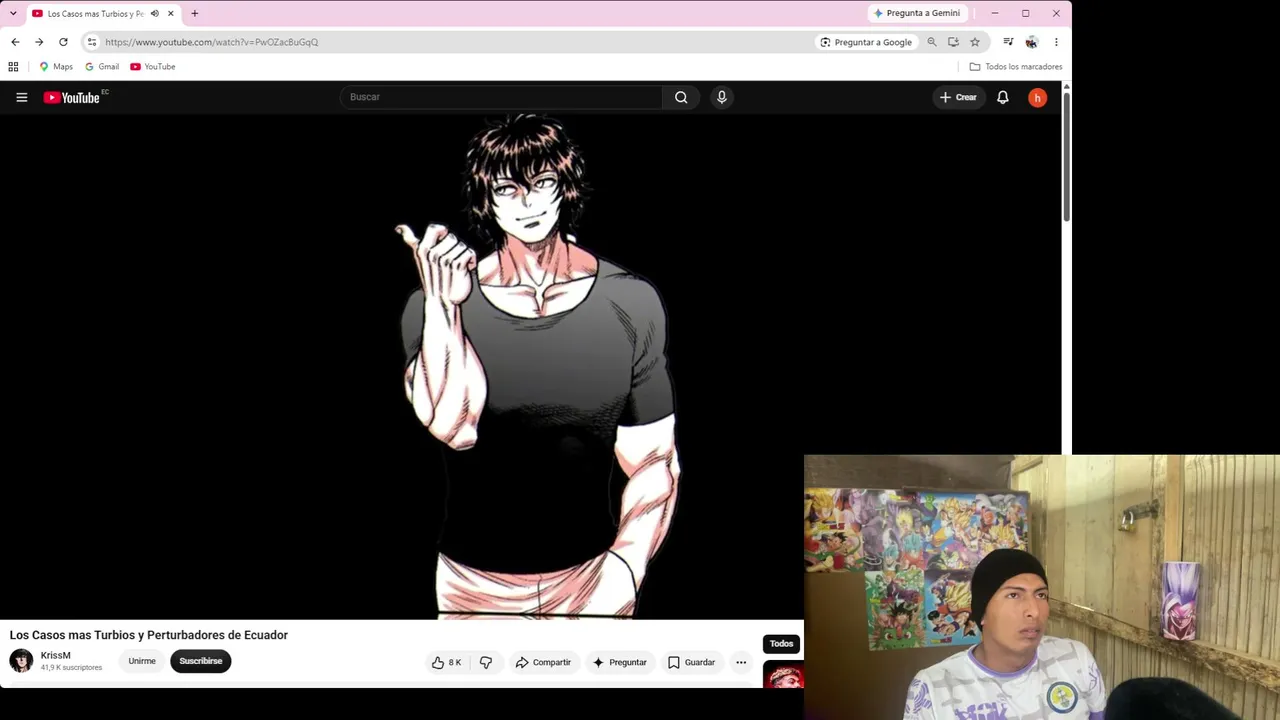
Task: Click Pregunta a Gemini button
Action: pos(917,13)
